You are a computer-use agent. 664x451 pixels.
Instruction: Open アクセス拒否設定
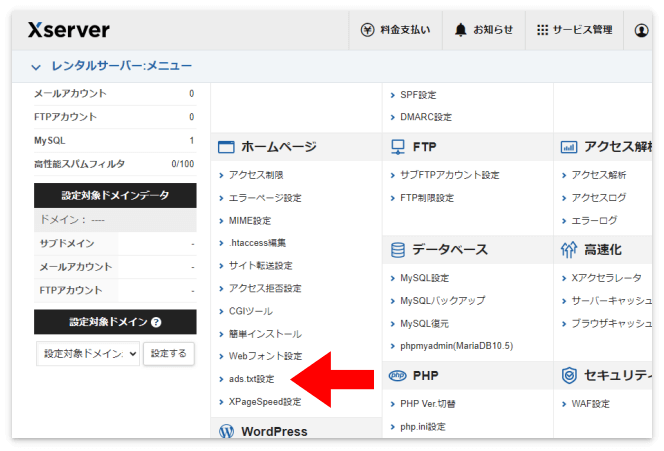tap(265, 288)
